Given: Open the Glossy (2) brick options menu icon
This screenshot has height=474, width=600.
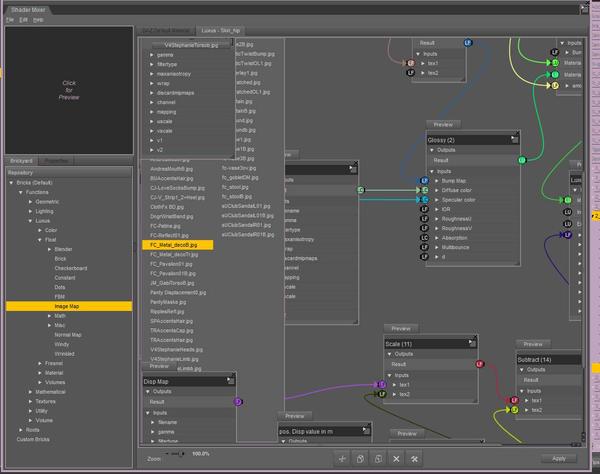Looking at the screenshot, I should 514,140.
